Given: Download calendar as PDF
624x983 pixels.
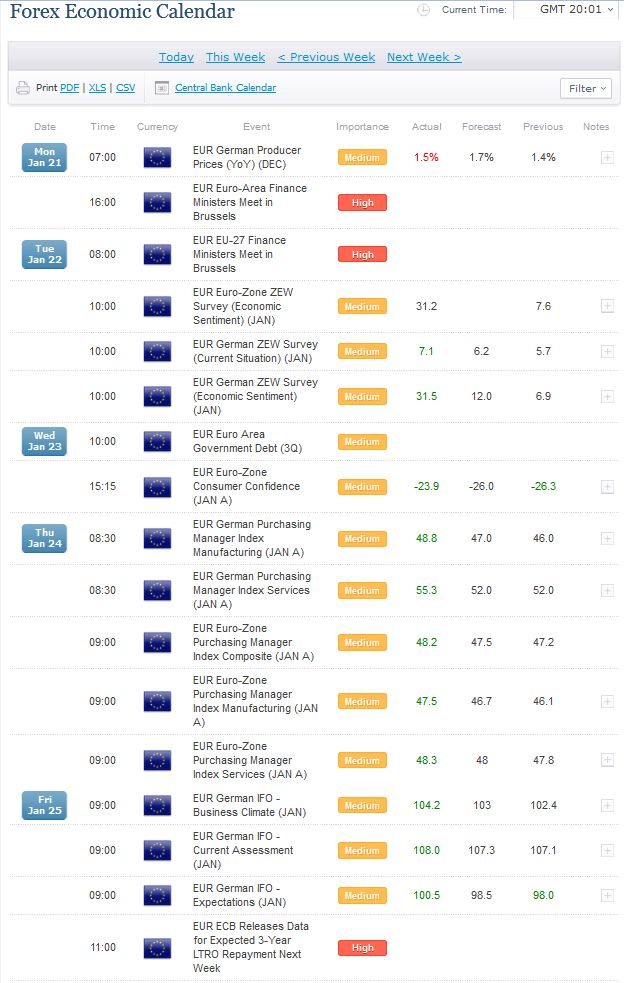Looking at the screenshot, I should pos(69,88).
